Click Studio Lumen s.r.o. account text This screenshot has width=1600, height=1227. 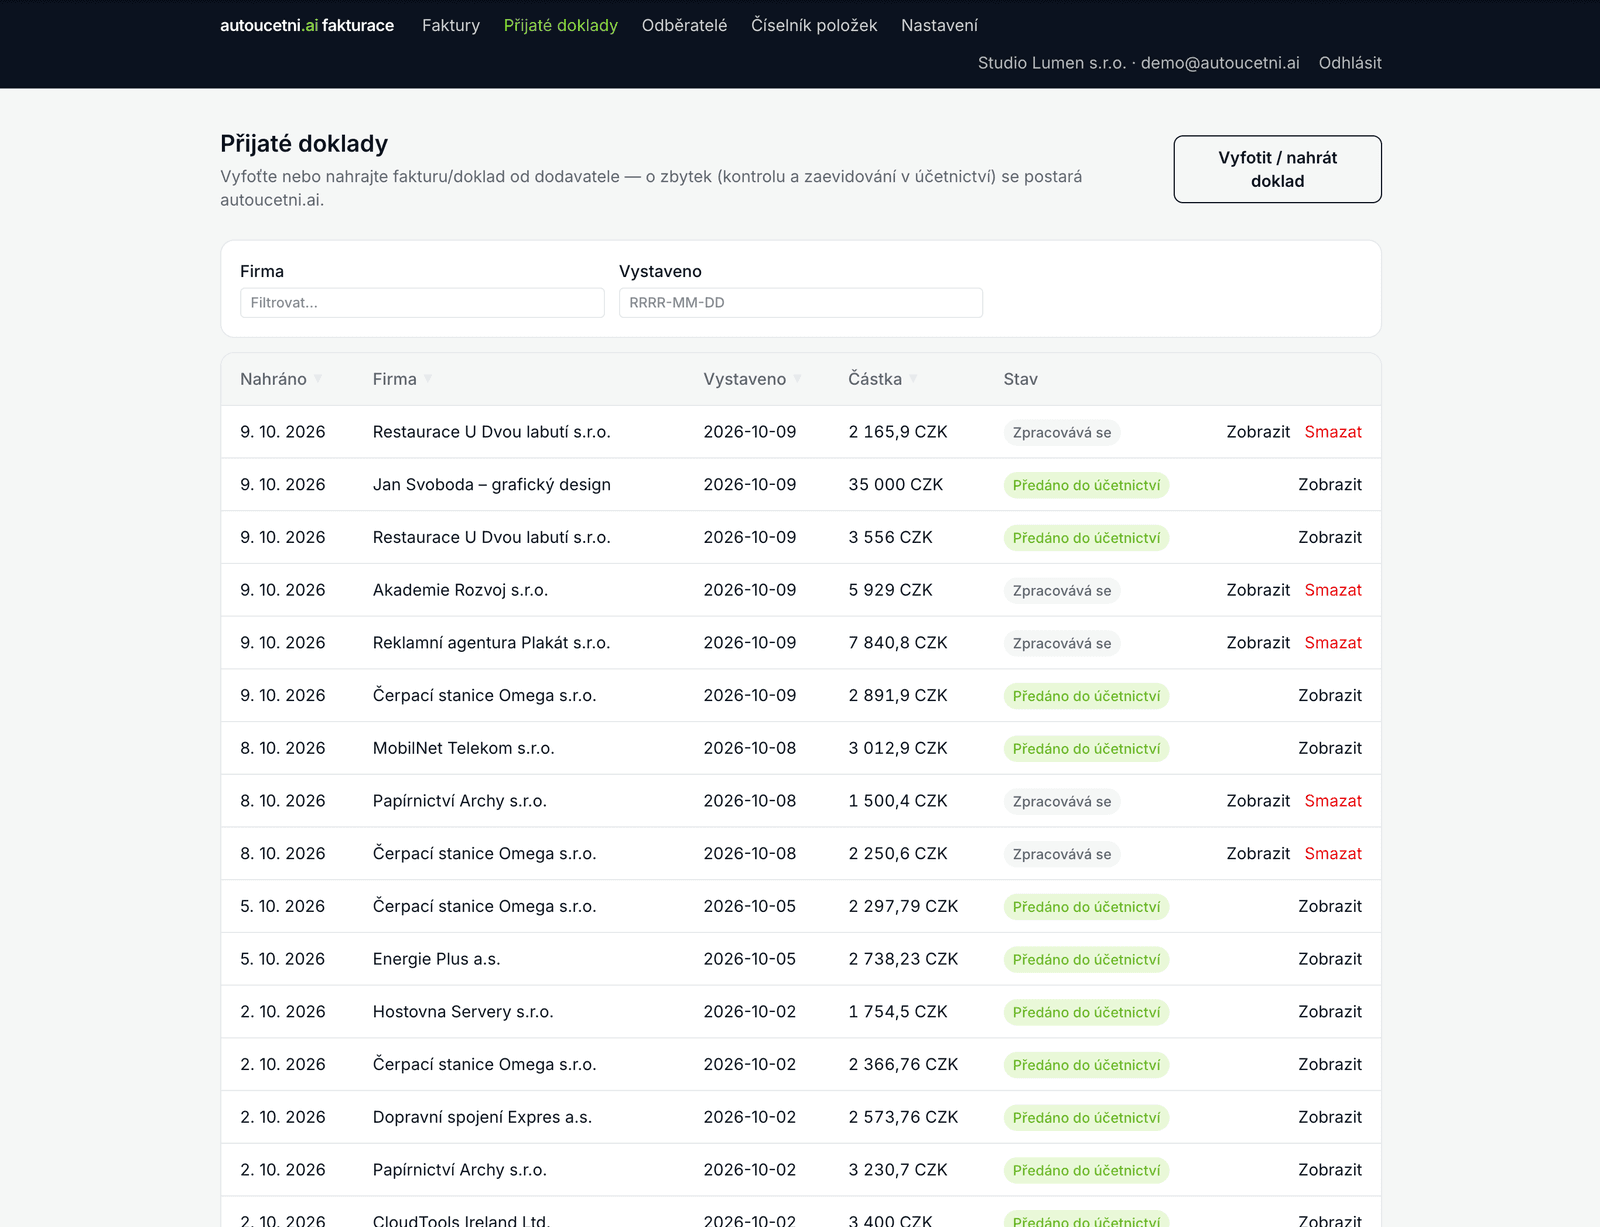(x=1052, y=63)
